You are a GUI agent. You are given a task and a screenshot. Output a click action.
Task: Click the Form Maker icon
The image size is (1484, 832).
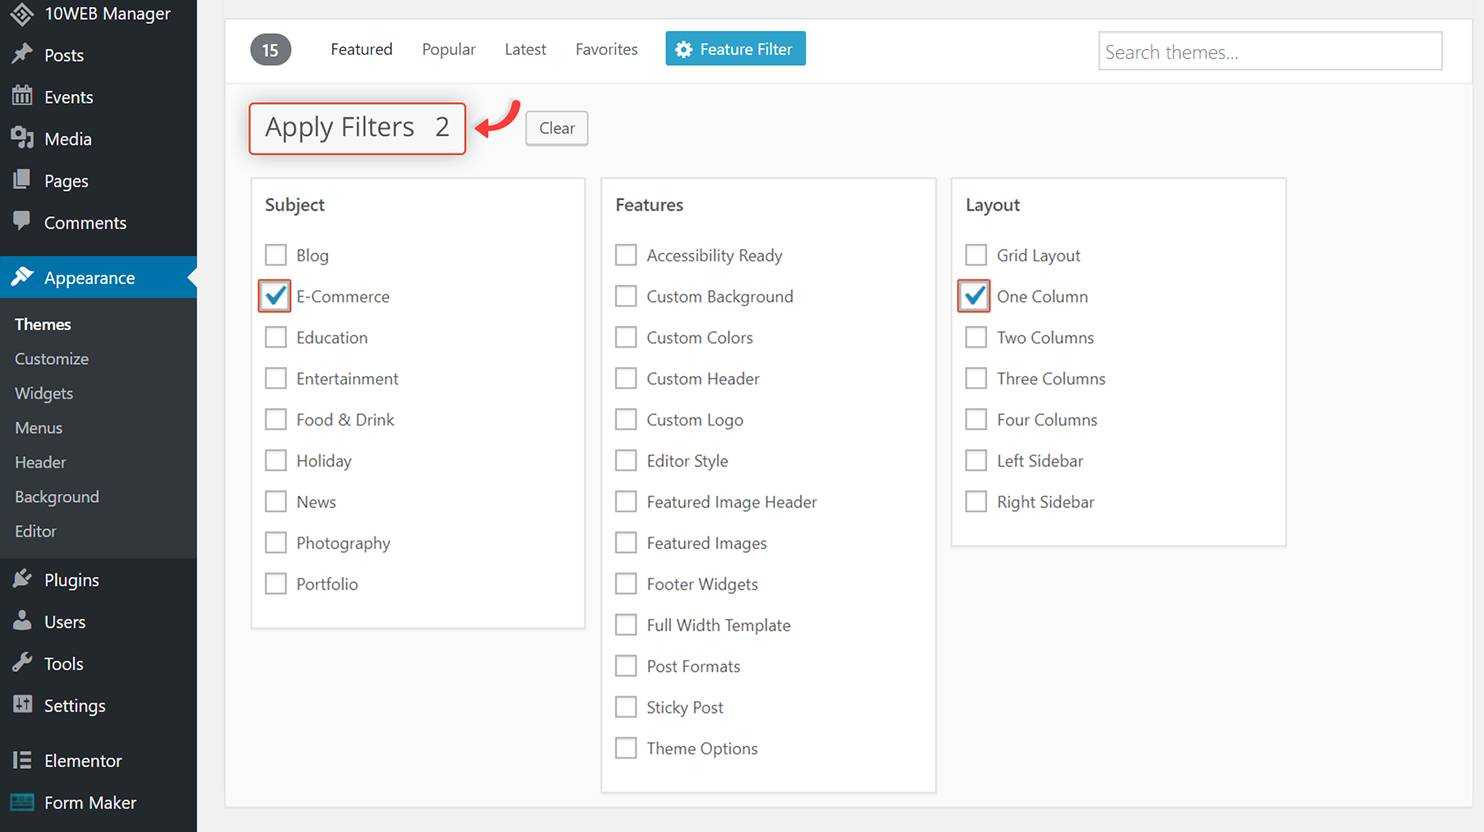[x=22, y=802]
